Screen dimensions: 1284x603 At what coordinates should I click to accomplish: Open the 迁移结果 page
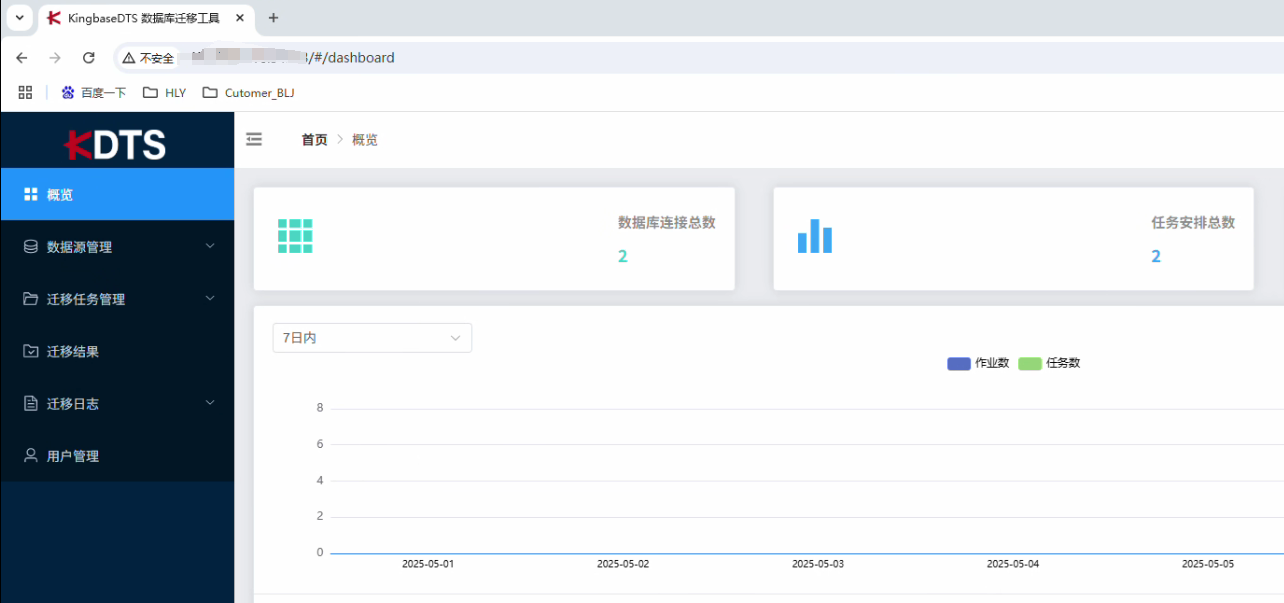pos(117,351)
